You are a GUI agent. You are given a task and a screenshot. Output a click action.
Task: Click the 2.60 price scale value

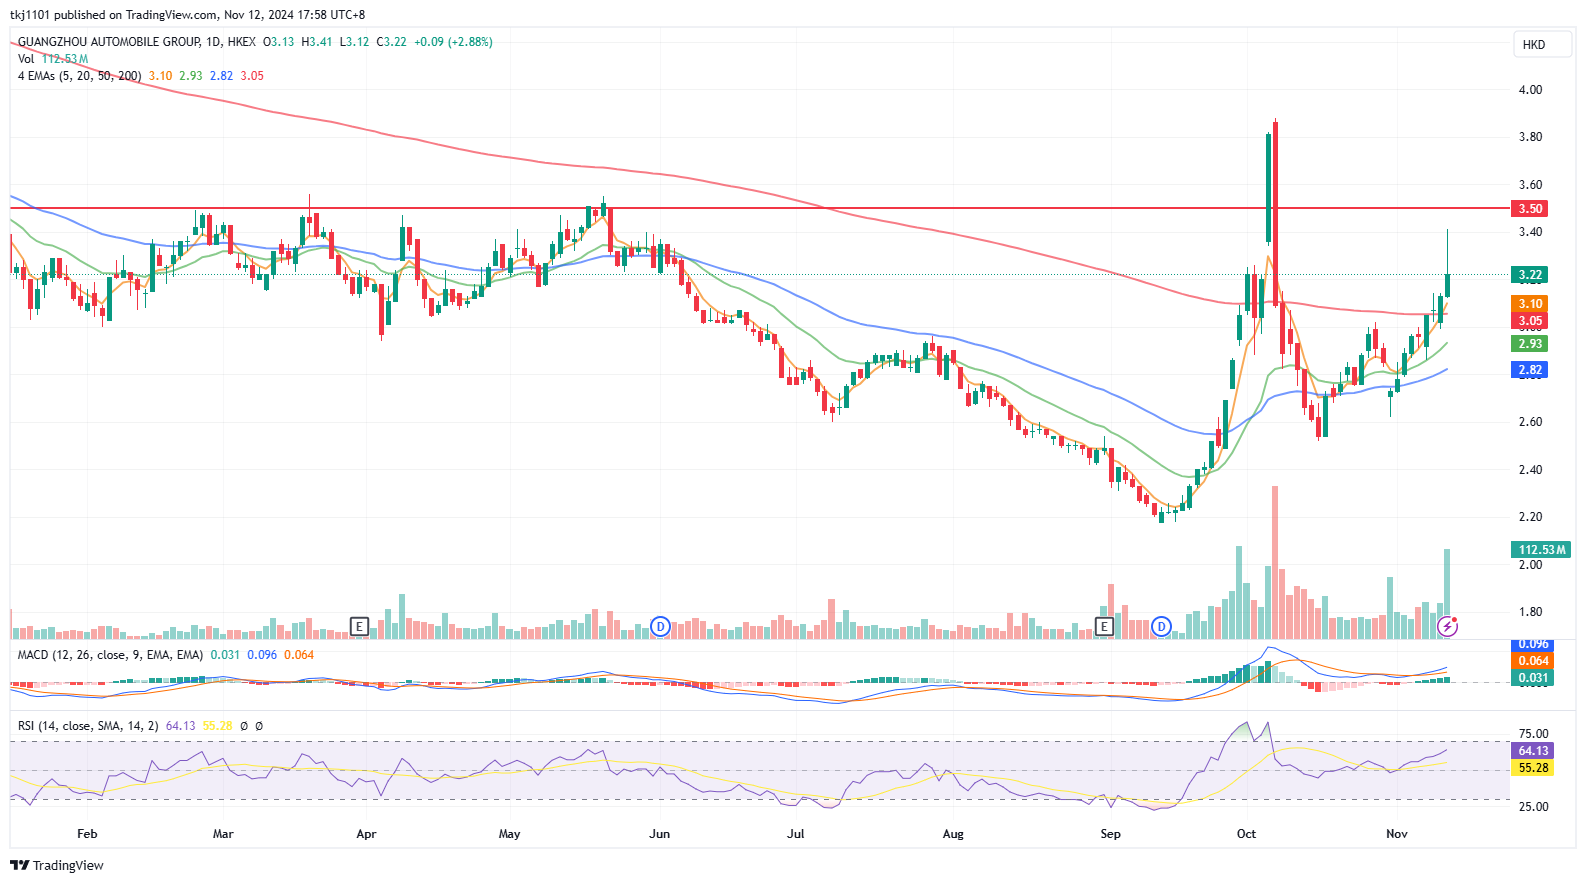tap(1530, 422)
